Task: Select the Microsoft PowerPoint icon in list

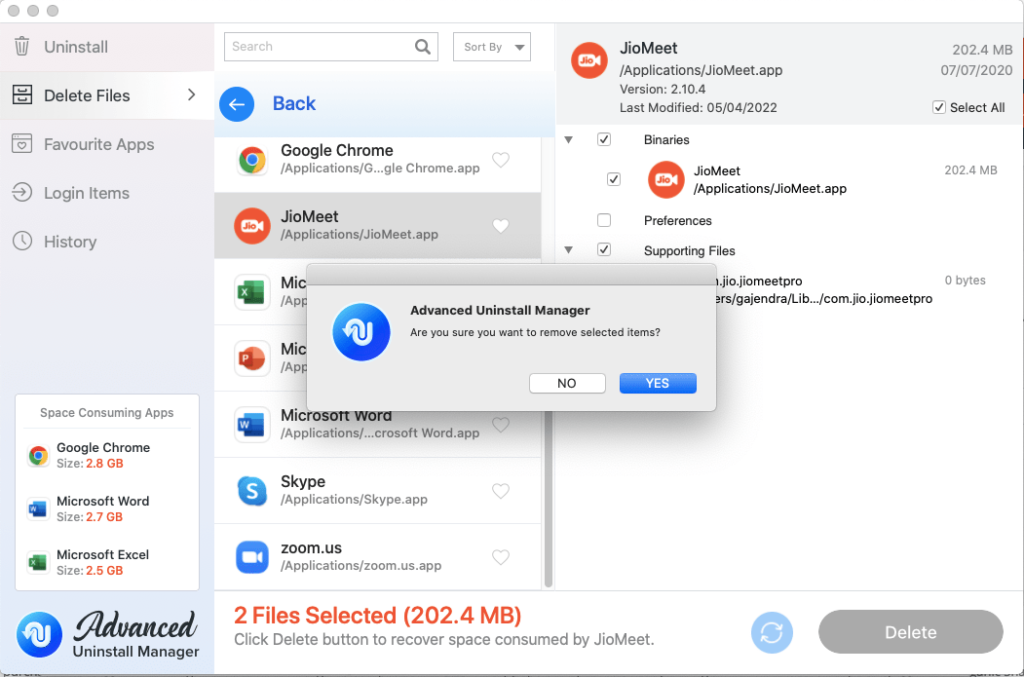Action: (x=252, y=358)
